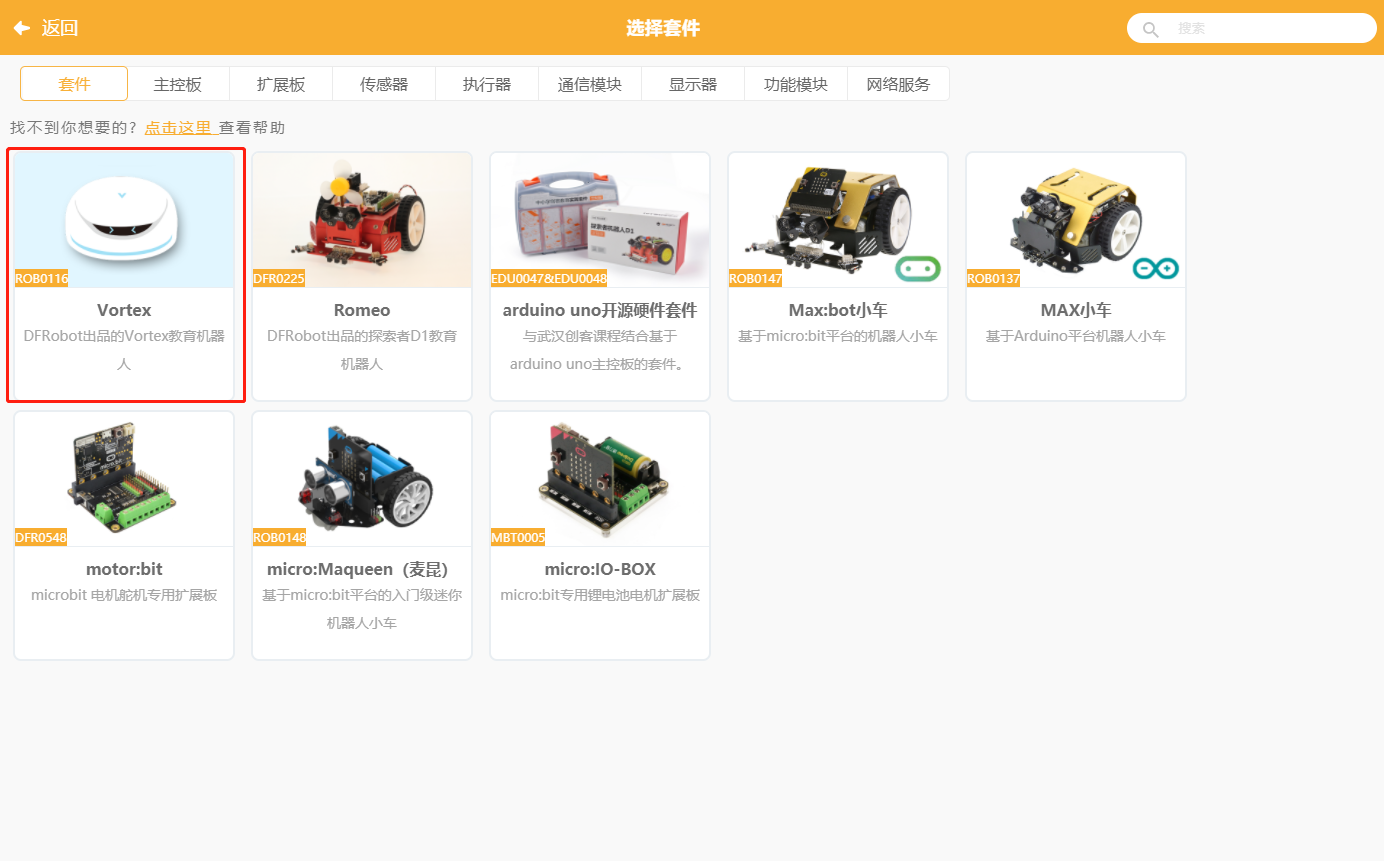Open the 点击这里 help link

180,127
